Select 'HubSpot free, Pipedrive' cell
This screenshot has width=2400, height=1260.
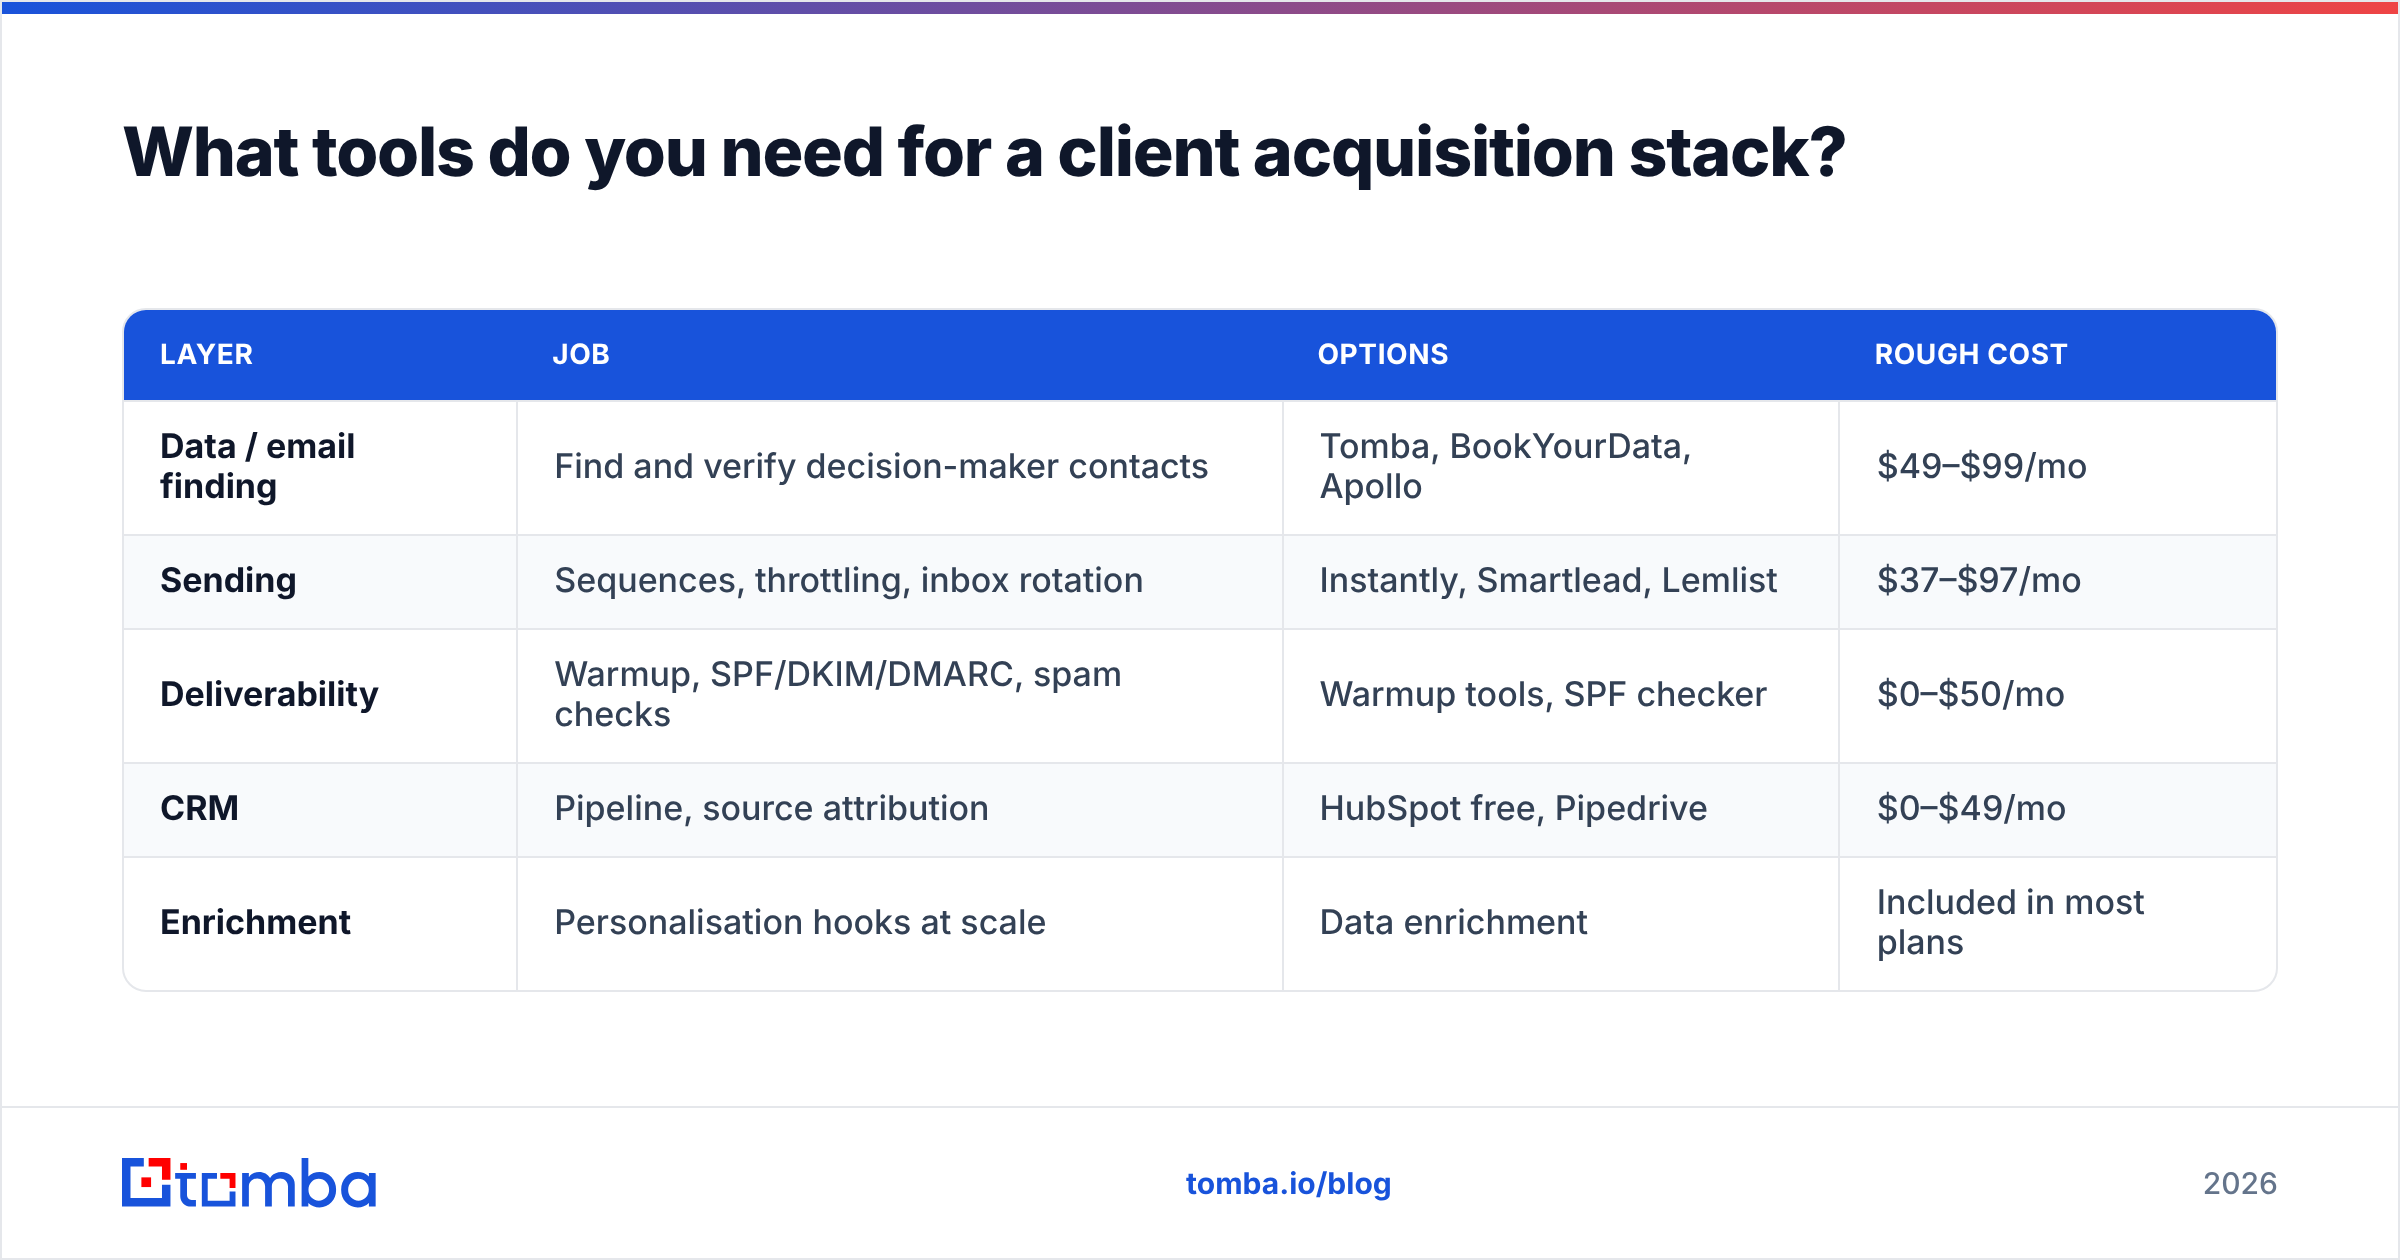pos(1560,810)
